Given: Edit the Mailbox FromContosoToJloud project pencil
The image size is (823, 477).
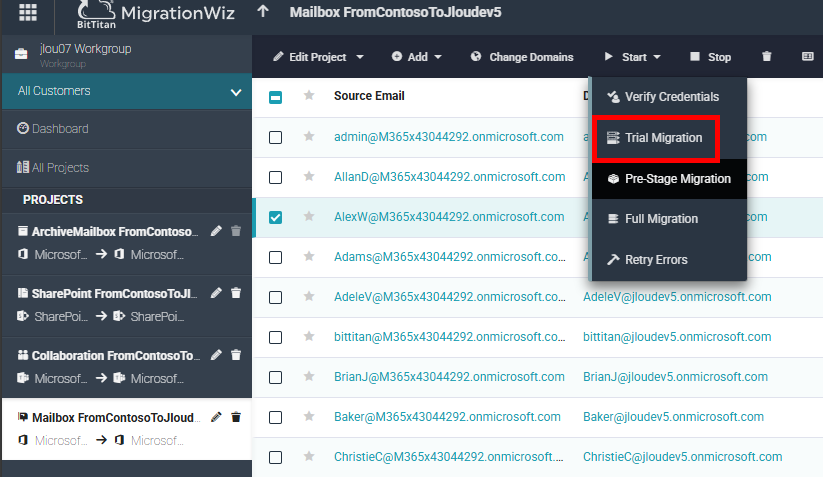Looking at the screenshot, I should point(216,417).
